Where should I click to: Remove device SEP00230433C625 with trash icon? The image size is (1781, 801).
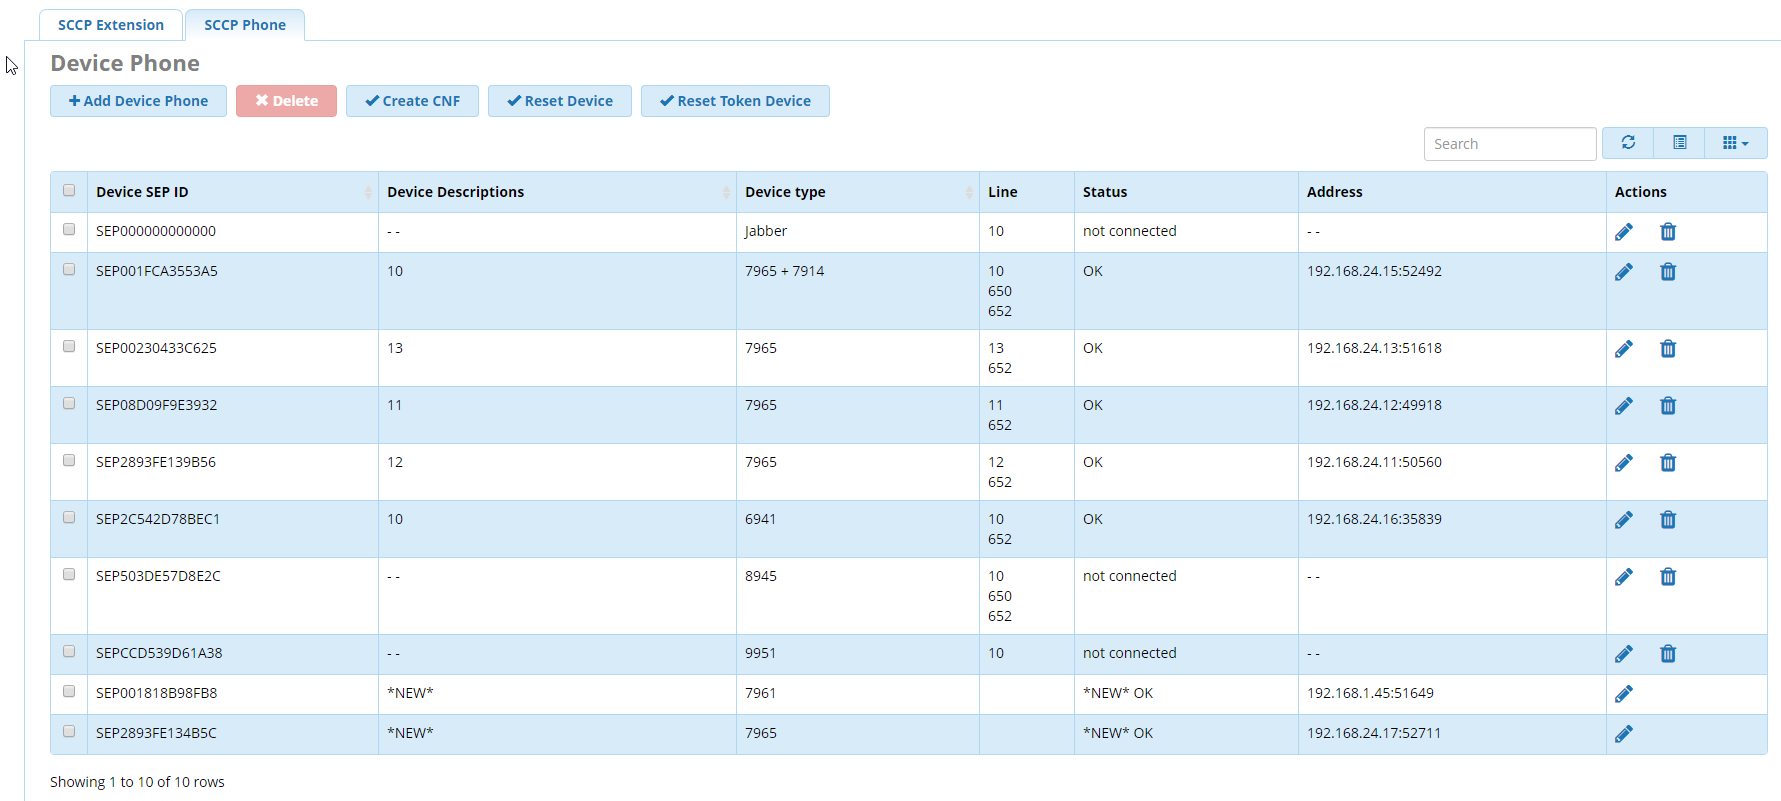point(1668,349)
